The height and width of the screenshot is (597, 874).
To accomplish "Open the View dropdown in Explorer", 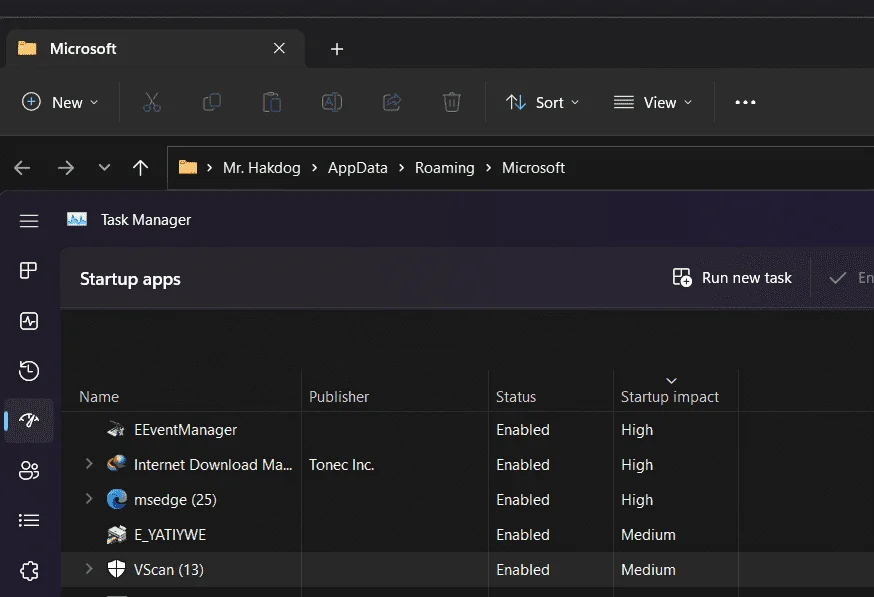I will (x=653, y=103).
